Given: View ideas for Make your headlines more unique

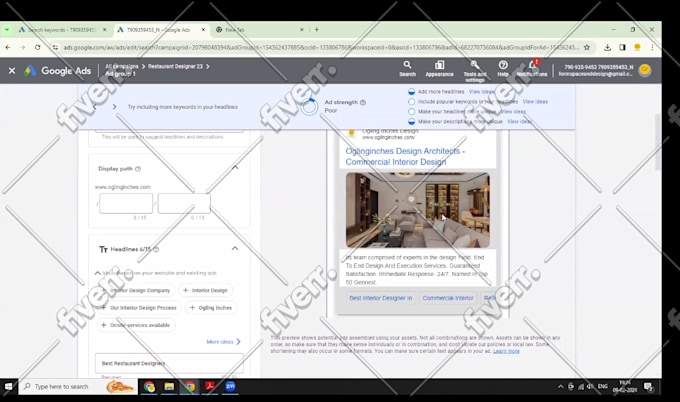Looking at the screenshot, I should pyautogui.click(x=513, y=111).
